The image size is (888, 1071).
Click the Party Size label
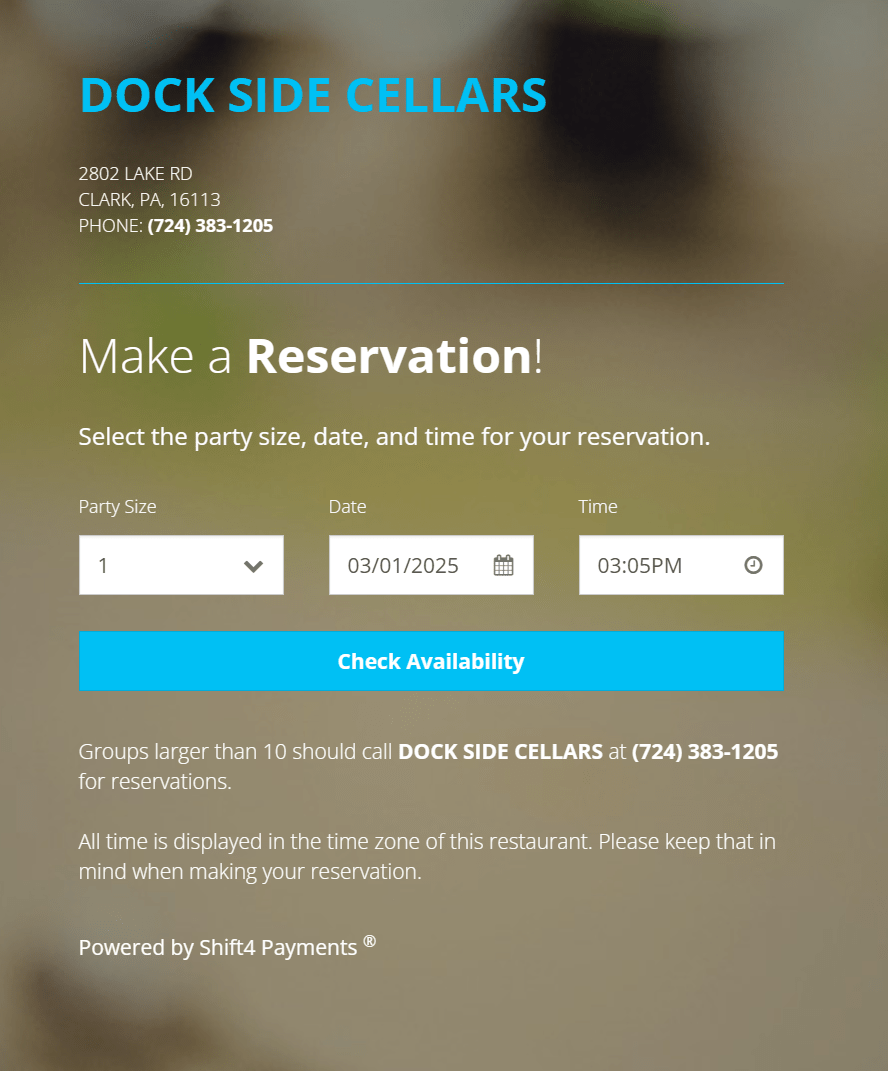[x=118, y=507]
